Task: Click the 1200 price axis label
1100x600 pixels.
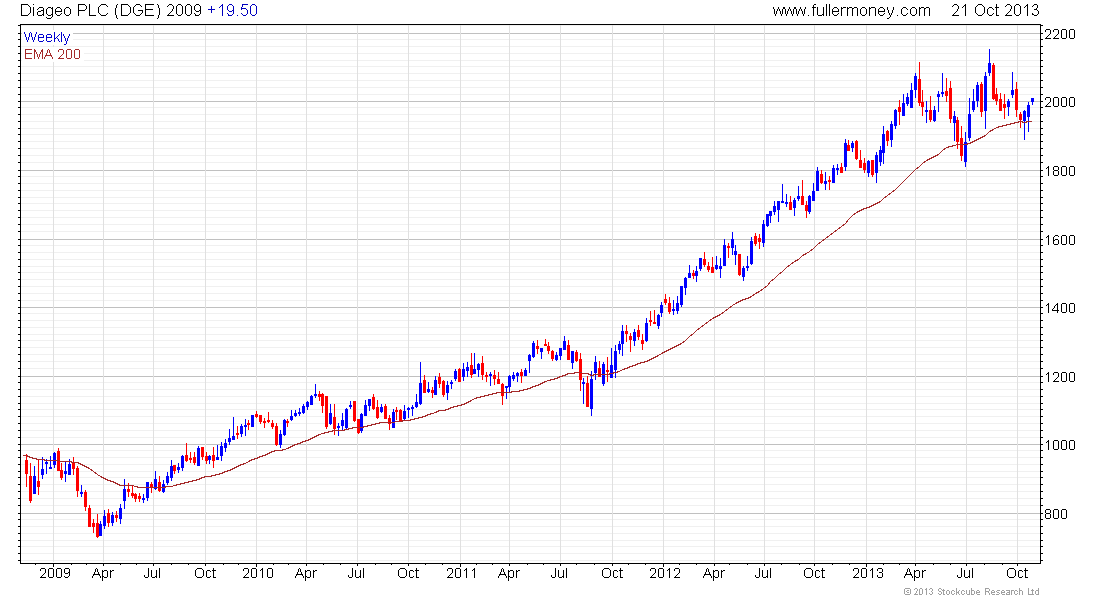Action: click(x=1059, y=377)
